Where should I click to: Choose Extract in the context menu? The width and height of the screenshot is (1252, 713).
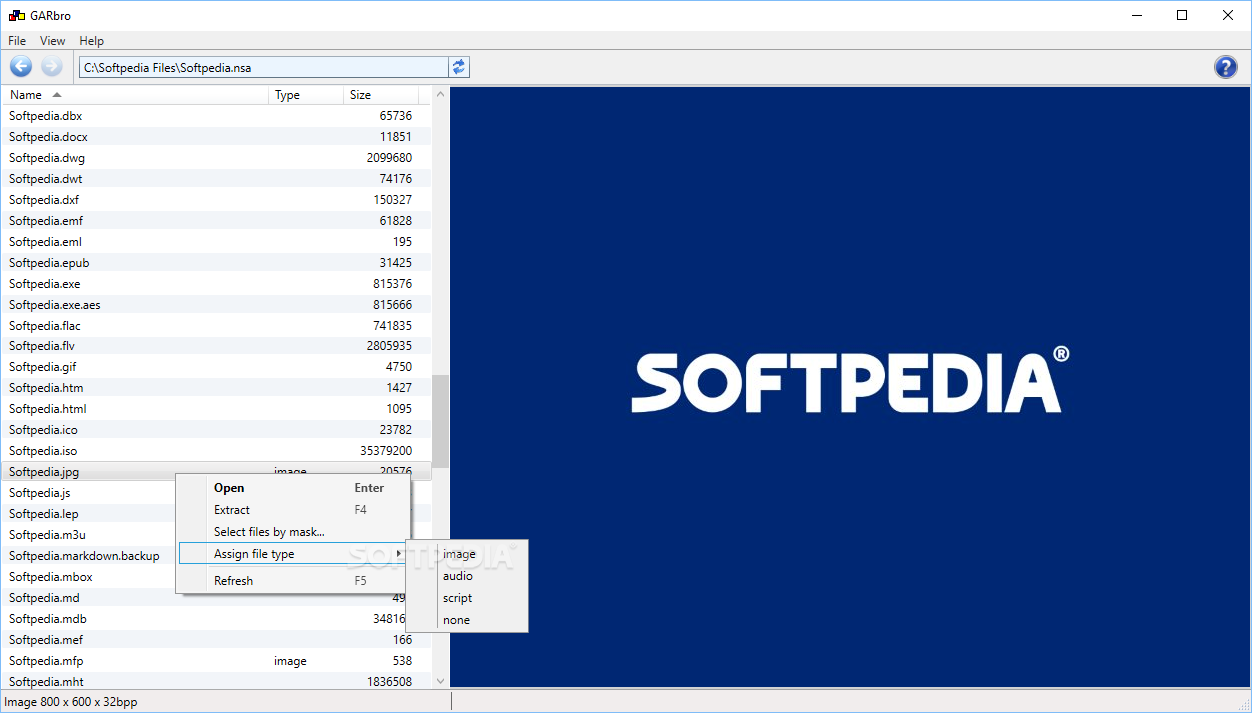pyautogui.click(x=293, y=510)
